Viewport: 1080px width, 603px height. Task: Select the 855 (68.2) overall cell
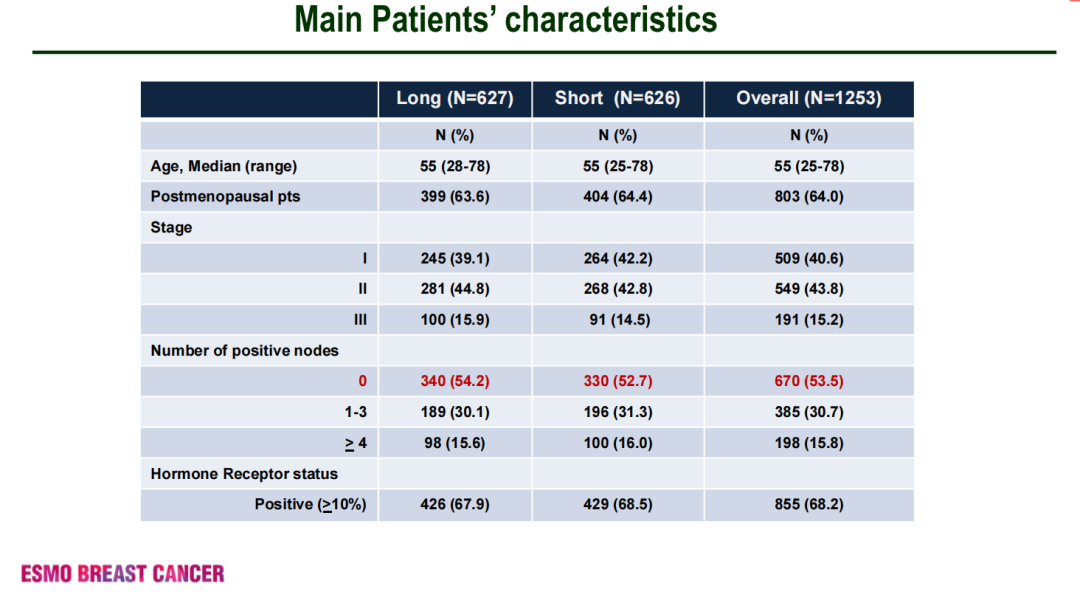[809, 505]
